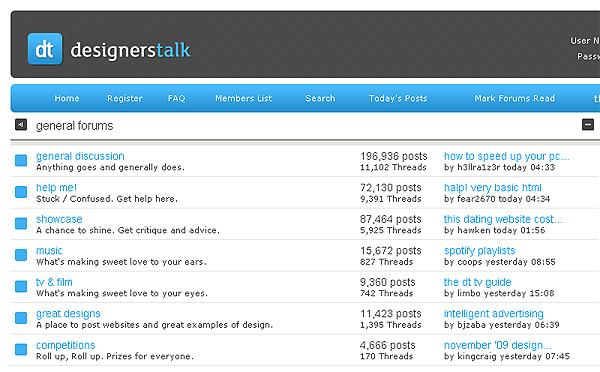Open Today's Posts in the navbar
Viewport: 600px width, 372px height.
pos(398,98)
